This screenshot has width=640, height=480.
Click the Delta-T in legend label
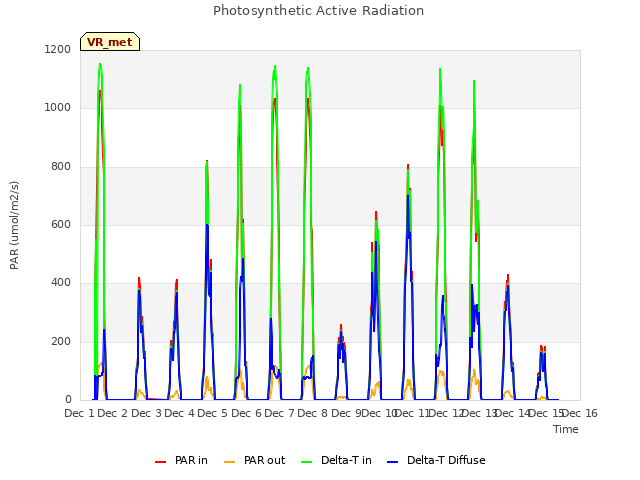pos(346,460)
